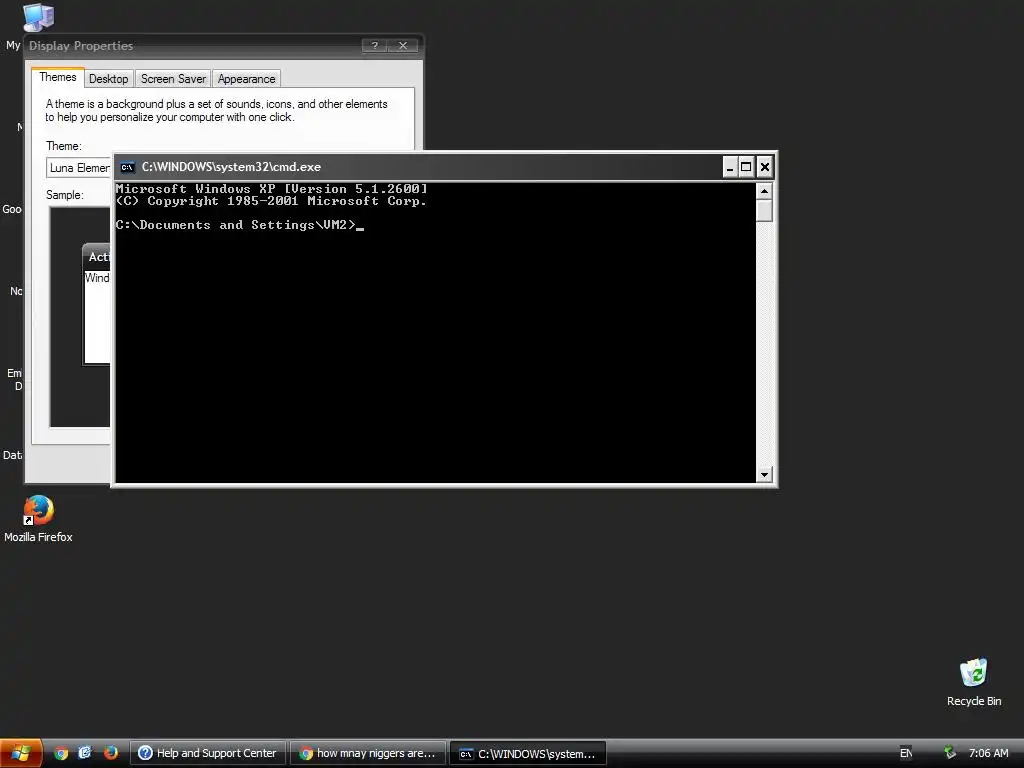Select the My Computer desktop icon
The width and height of the screenshot is (1024, 768).
37,18
